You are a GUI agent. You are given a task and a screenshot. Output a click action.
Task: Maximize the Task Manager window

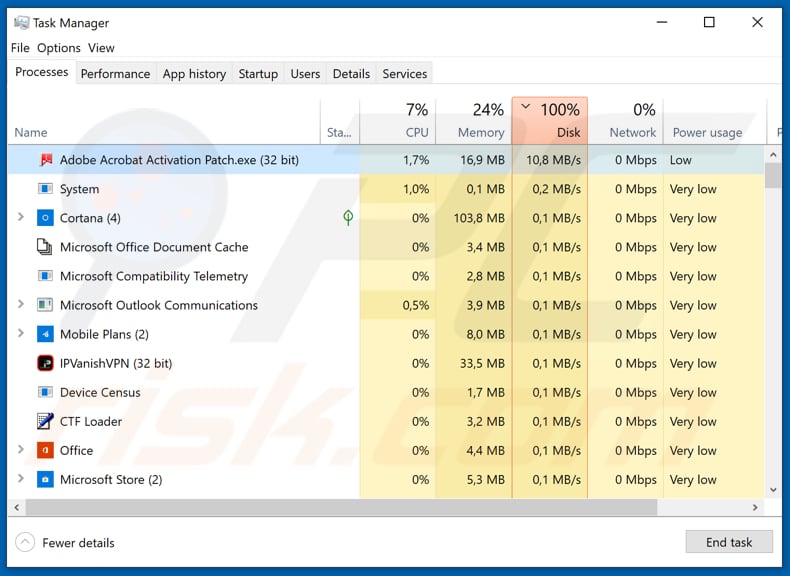tap(709, 22)
